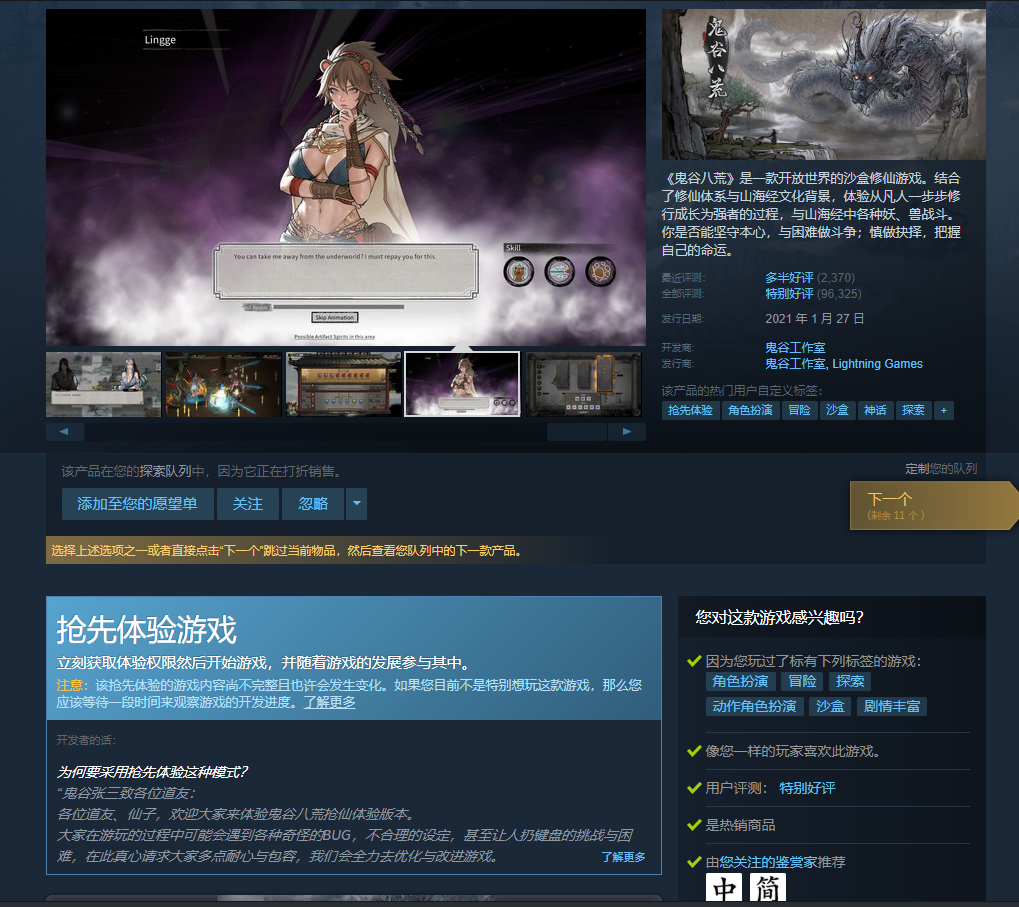Screen dimensions: 1019x907
Task: Open the curator avatar showing 简
Action: pyautogui.click(x=767, y=888)
